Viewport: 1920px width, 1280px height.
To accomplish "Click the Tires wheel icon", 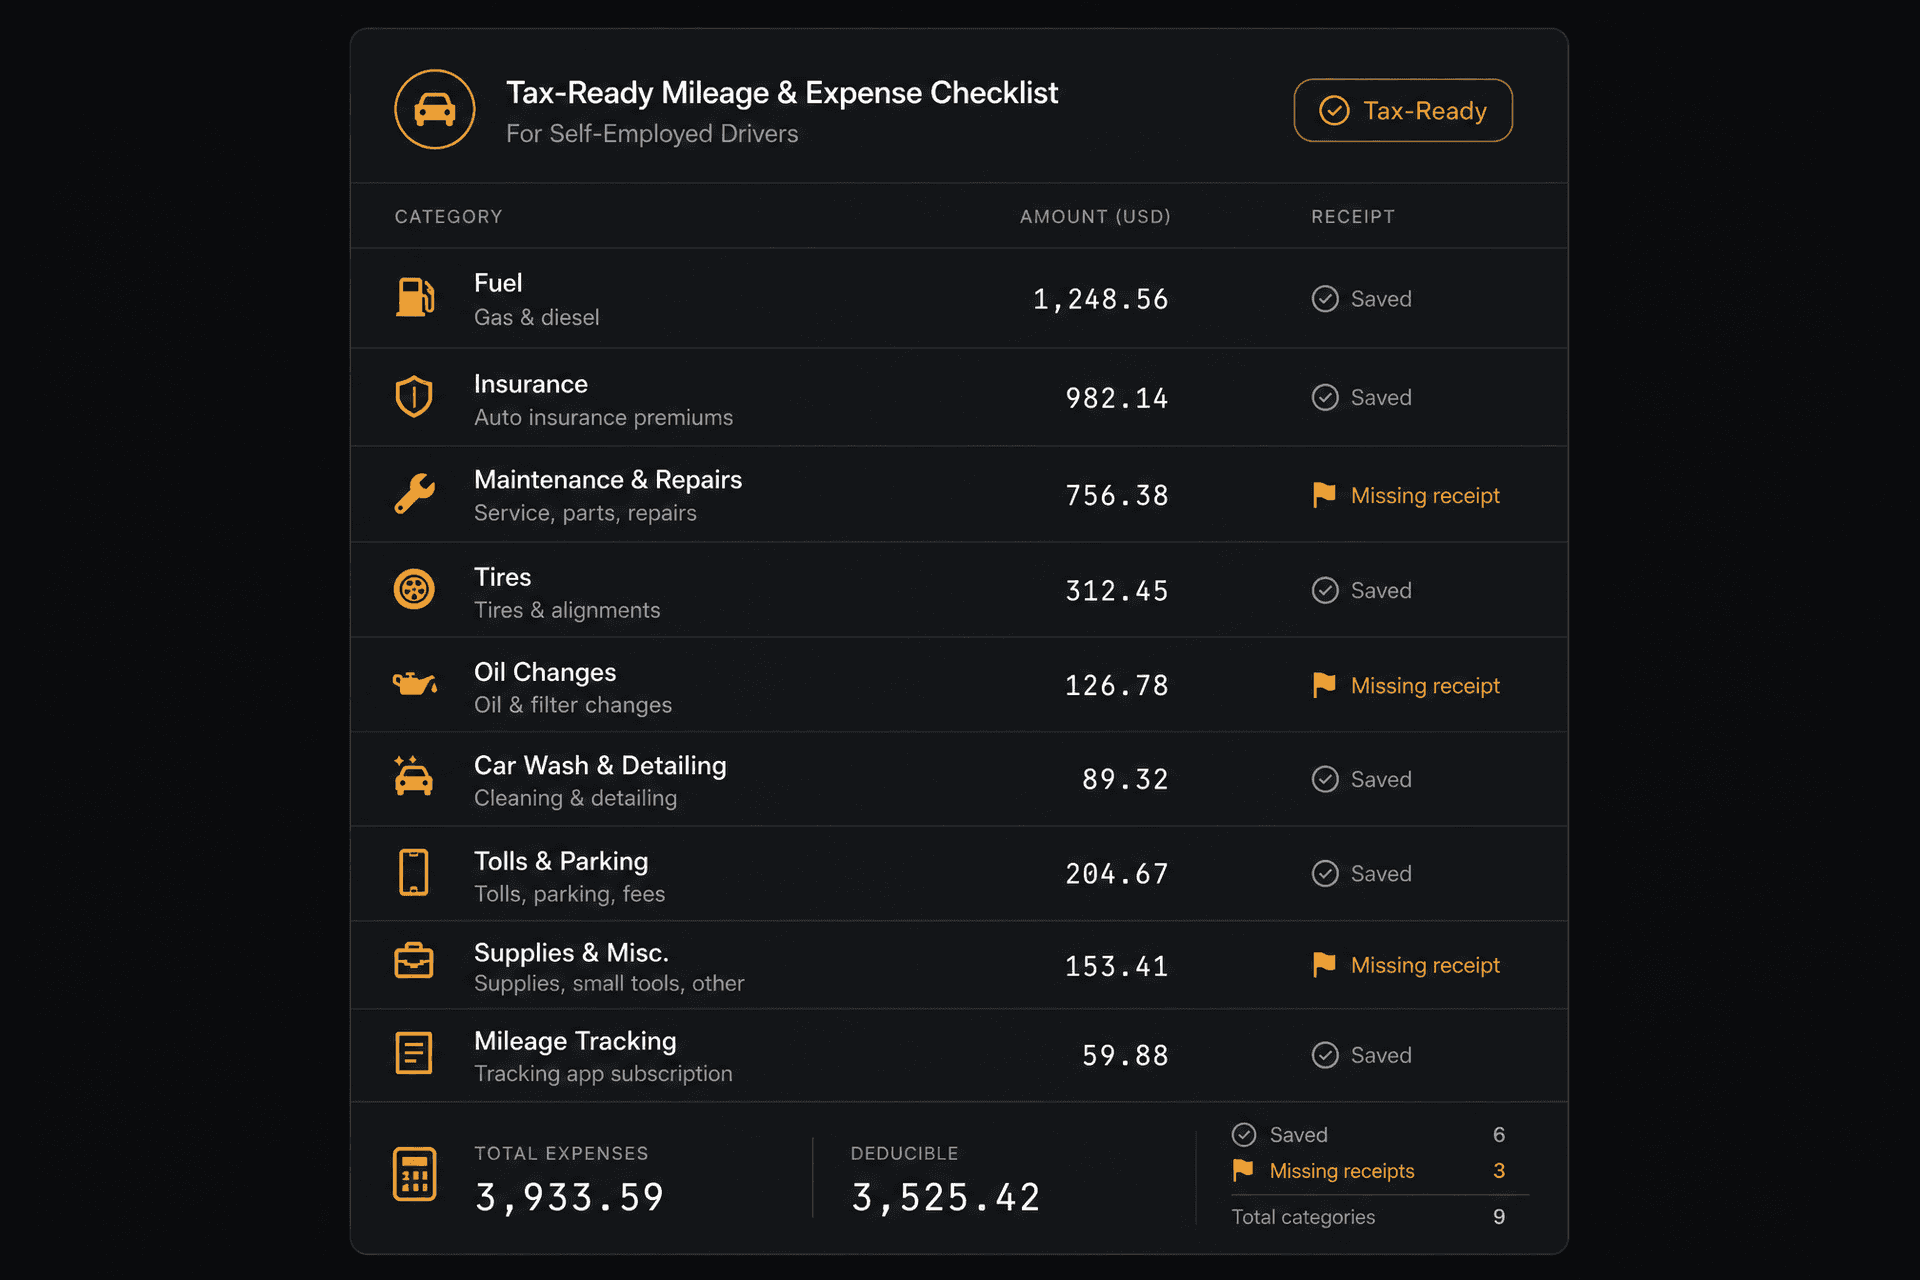I will click(414, 590).
